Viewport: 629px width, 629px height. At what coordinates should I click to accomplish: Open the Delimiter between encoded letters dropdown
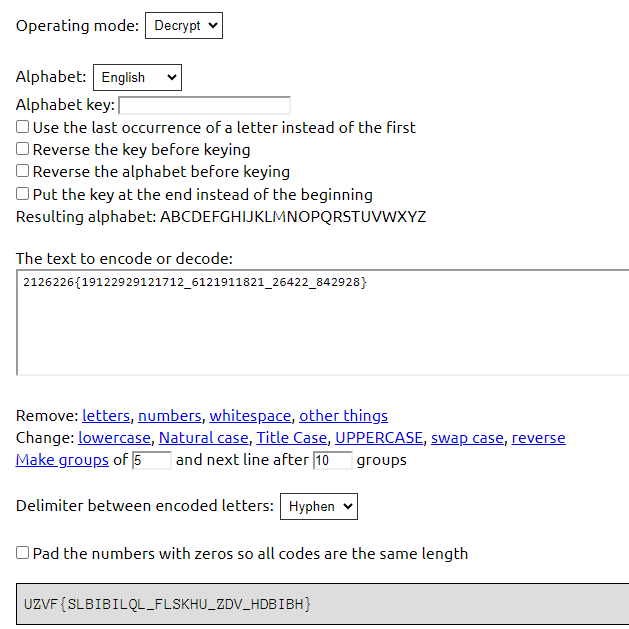point(319,507)
